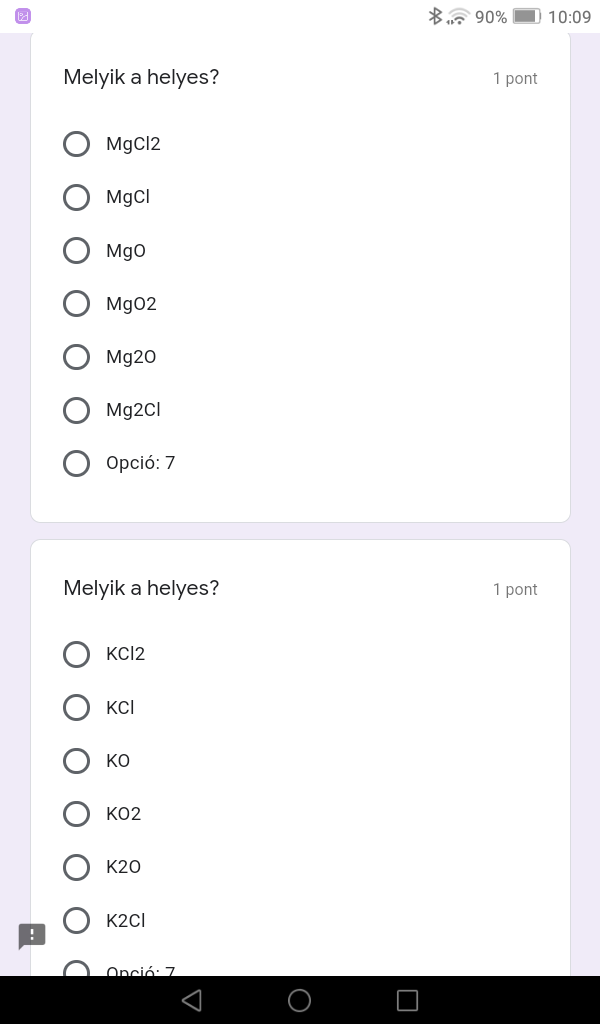The image size is (600, 1024).
Task: Choose the MgCl radio button
Action: tap(77, 197)
